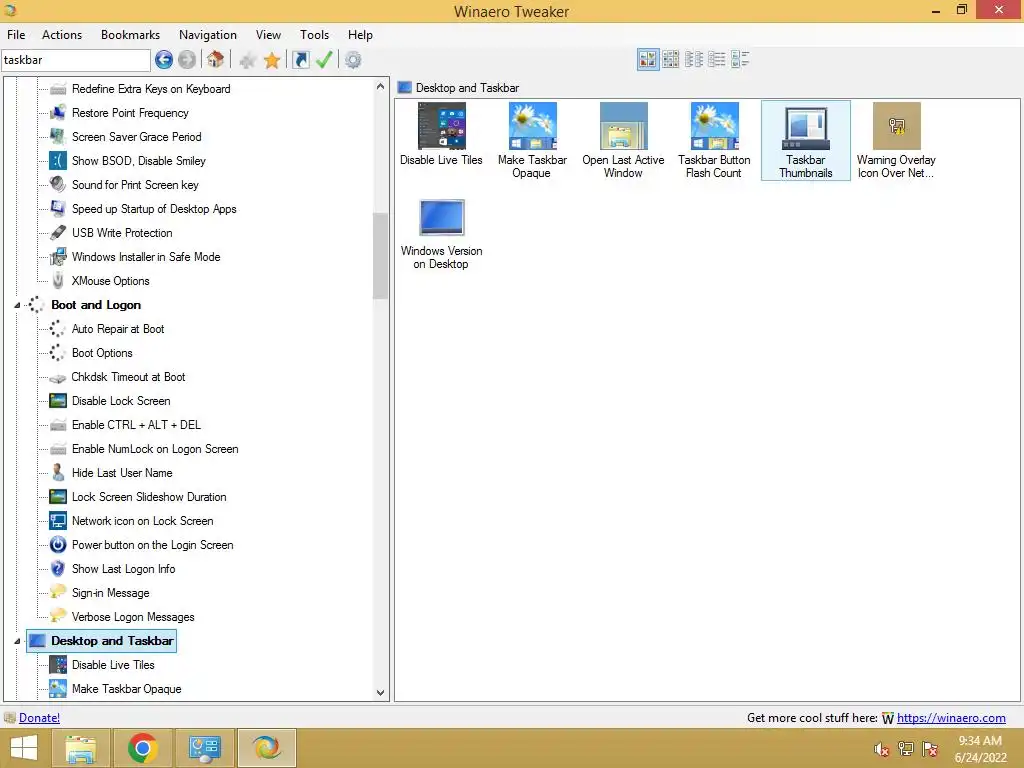
Task: Open the Disable Live Tiles thumbnail
Action: click(441, 134)
